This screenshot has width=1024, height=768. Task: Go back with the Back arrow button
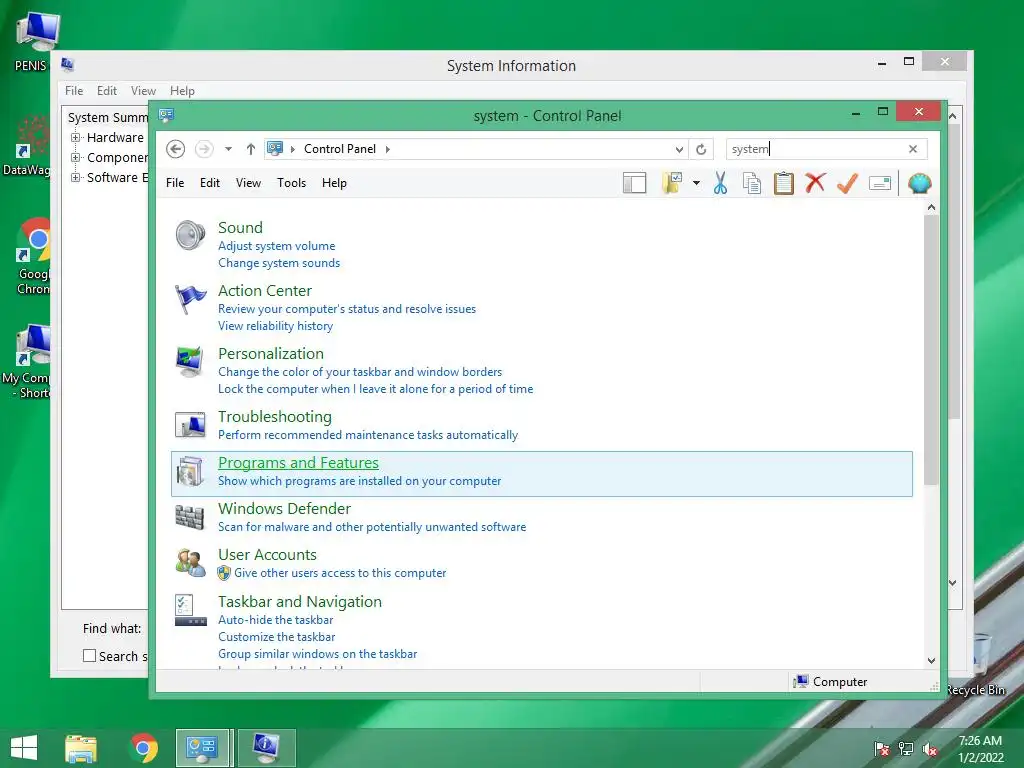click(x=175, y=149)
